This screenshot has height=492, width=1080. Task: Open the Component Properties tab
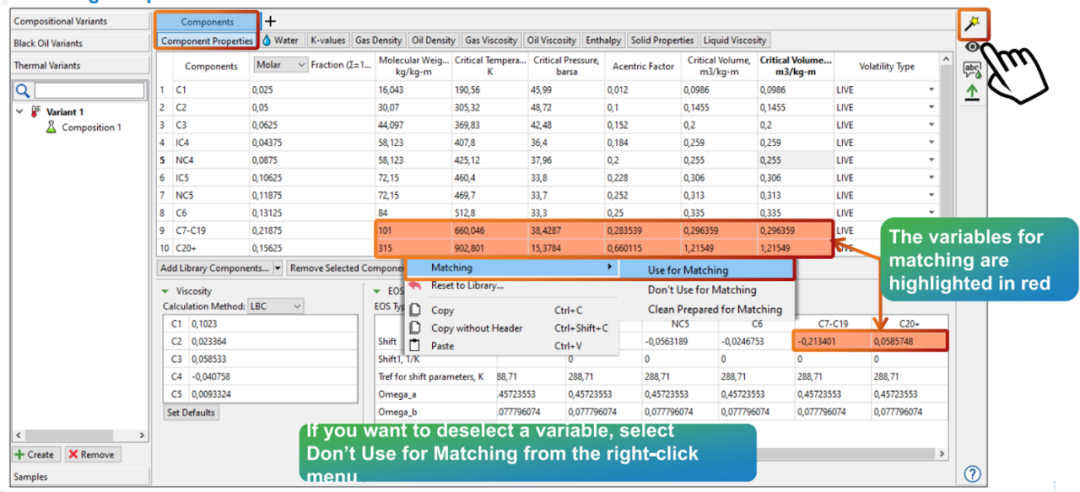point(207,41)
